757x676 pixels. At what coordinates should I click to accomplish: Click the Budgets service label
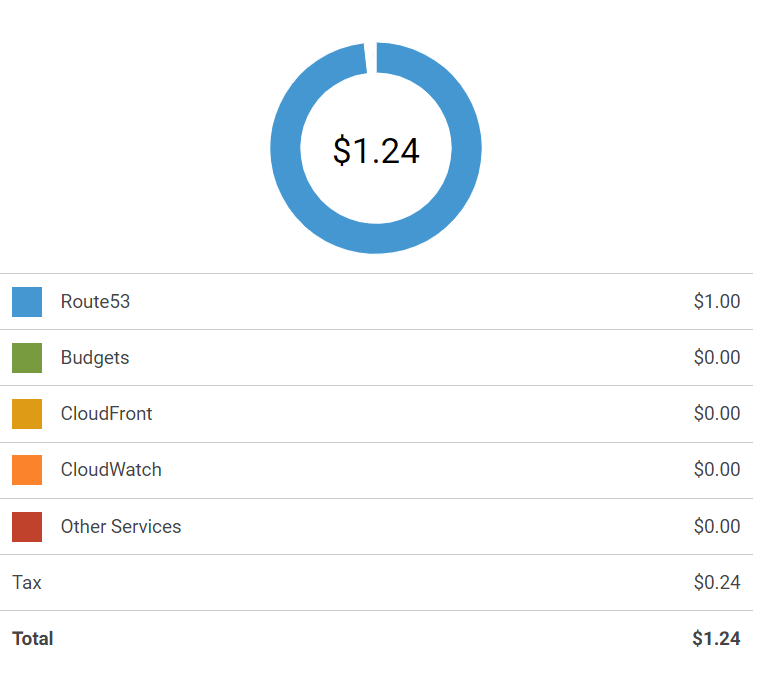95,358
